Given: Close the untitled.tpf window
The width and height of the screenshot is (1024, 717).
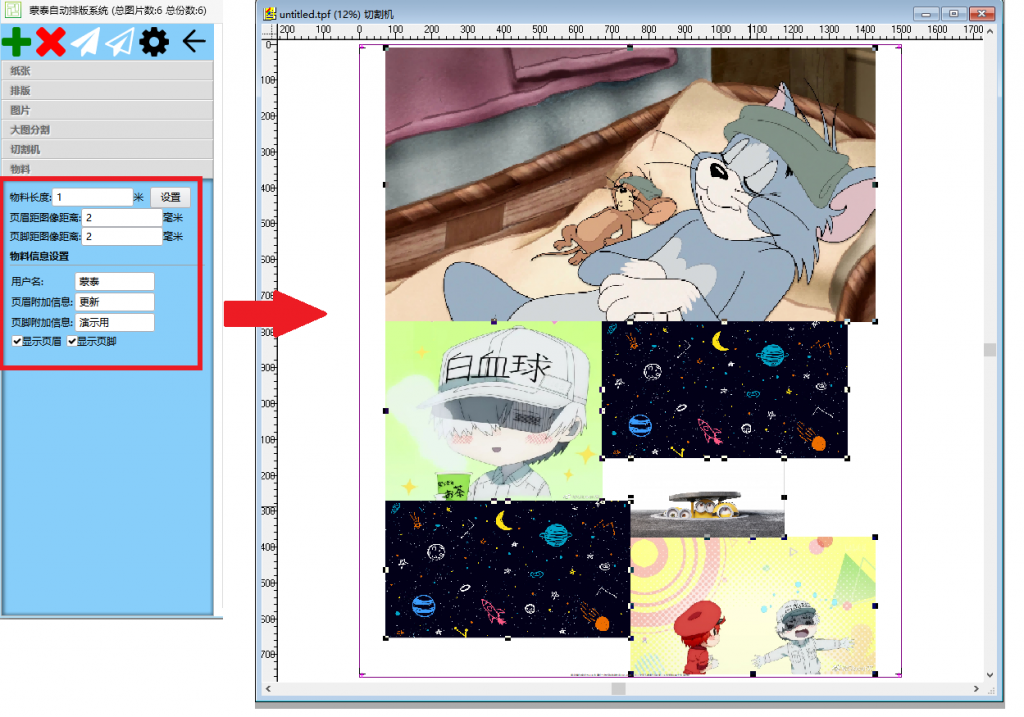Looking at the screenshot, I should [x=982, y=13].
